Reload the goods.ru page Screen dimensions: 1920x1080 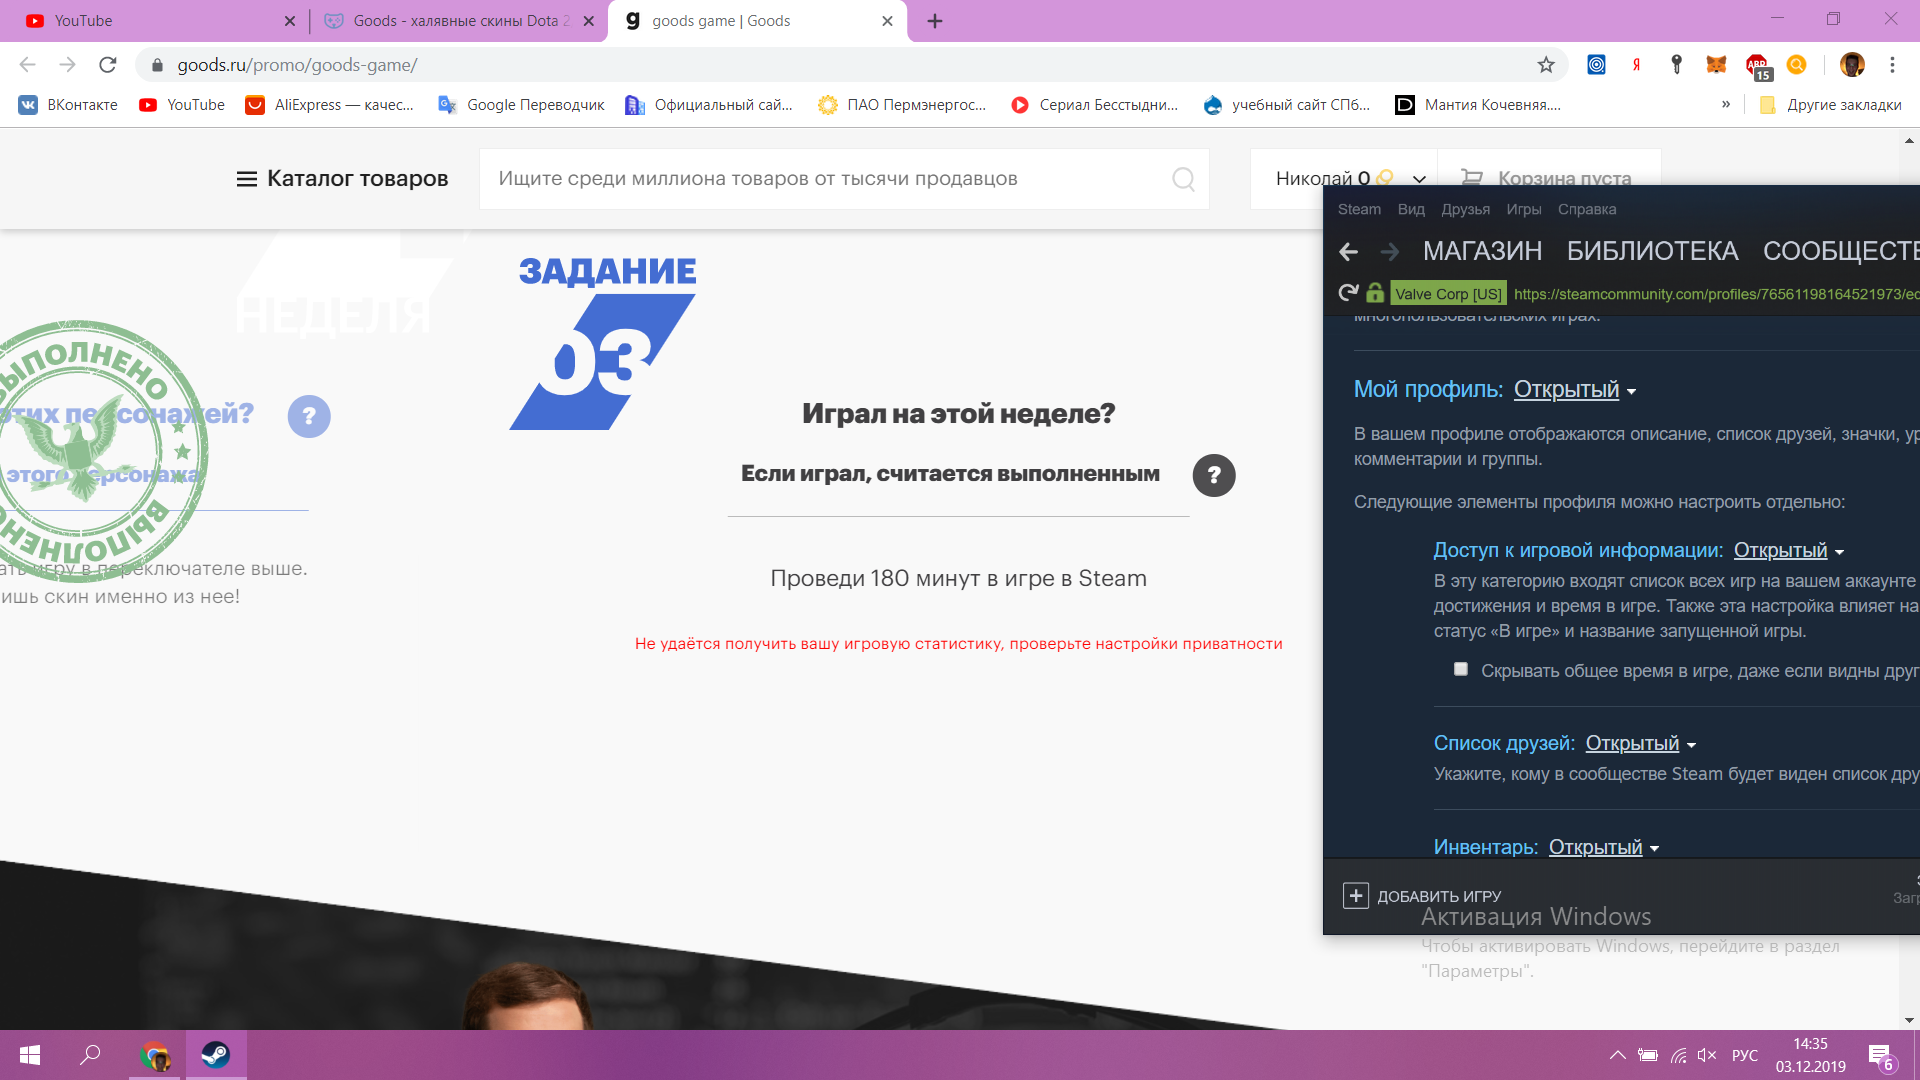108,65
